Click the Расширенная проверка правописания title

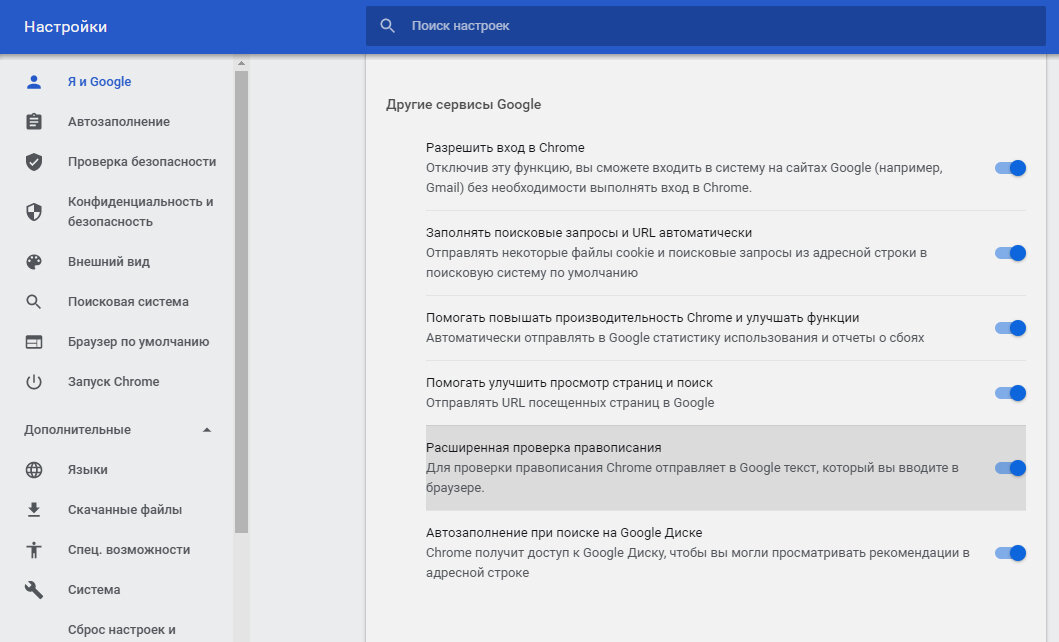pyautogui.click(x=544, y=448)
